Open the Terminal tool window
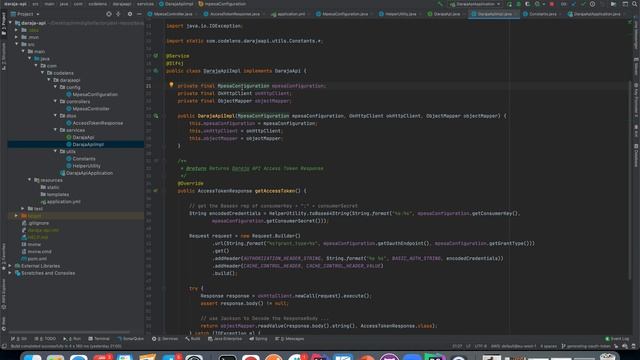The image size is (640, 360). click(99, 339)
